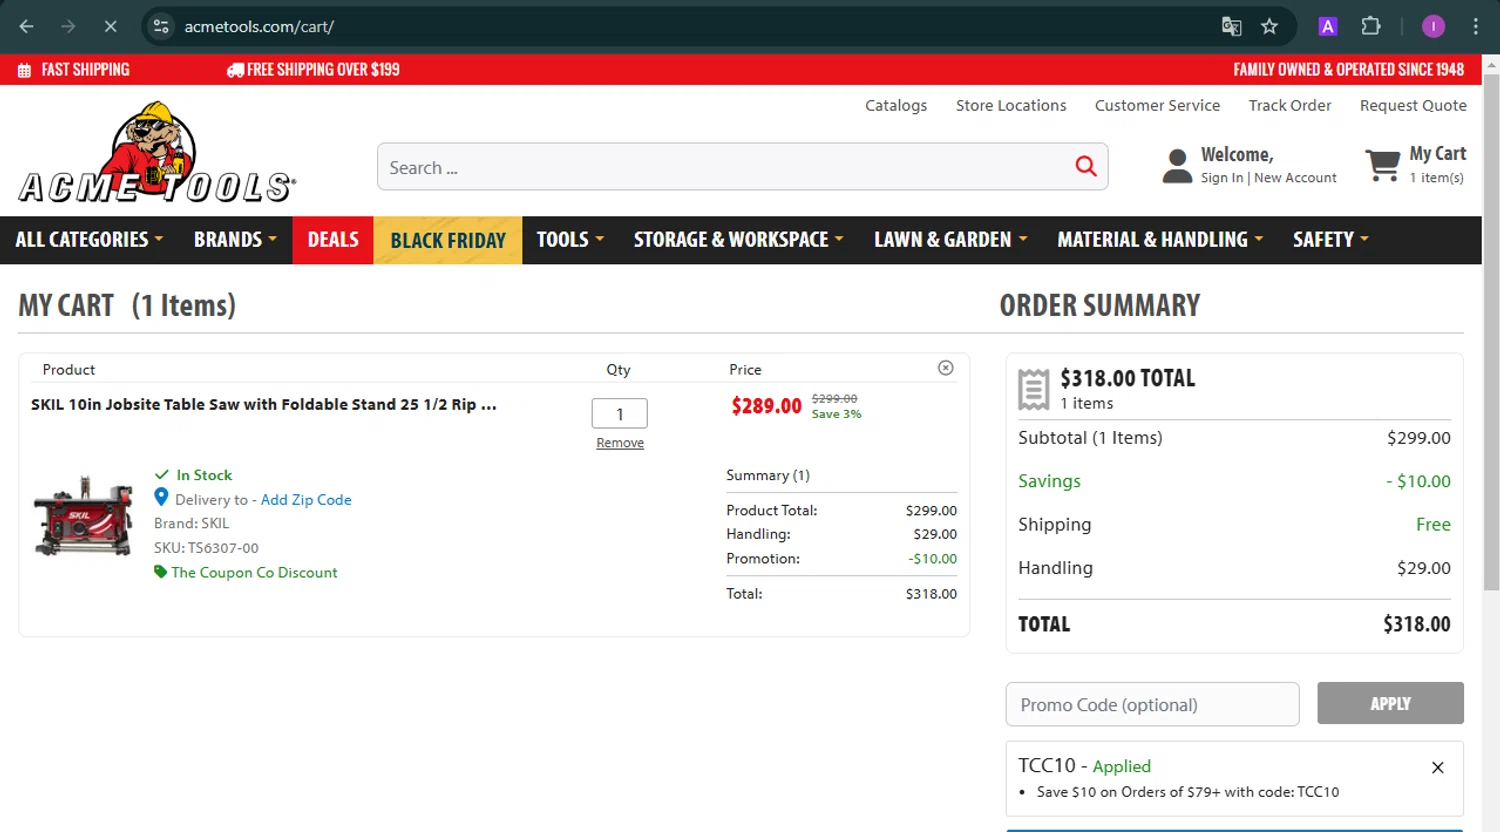Click the free shipping truck icon
This screenshot has height=832, width=1500.
(235, 70)
